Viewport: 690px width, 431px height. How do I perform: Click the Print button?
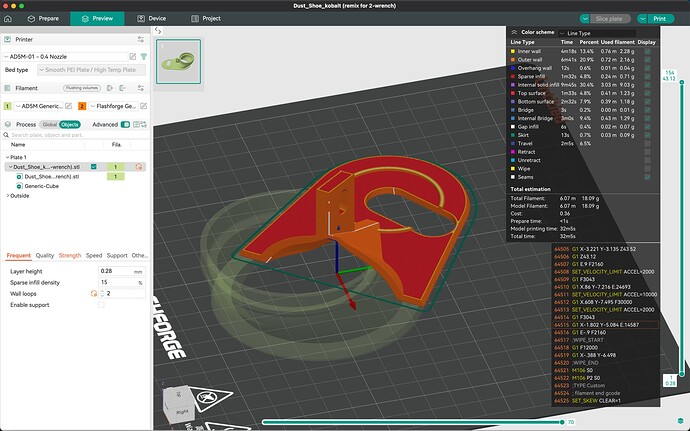pyautogui.click(x=658, y=18)
